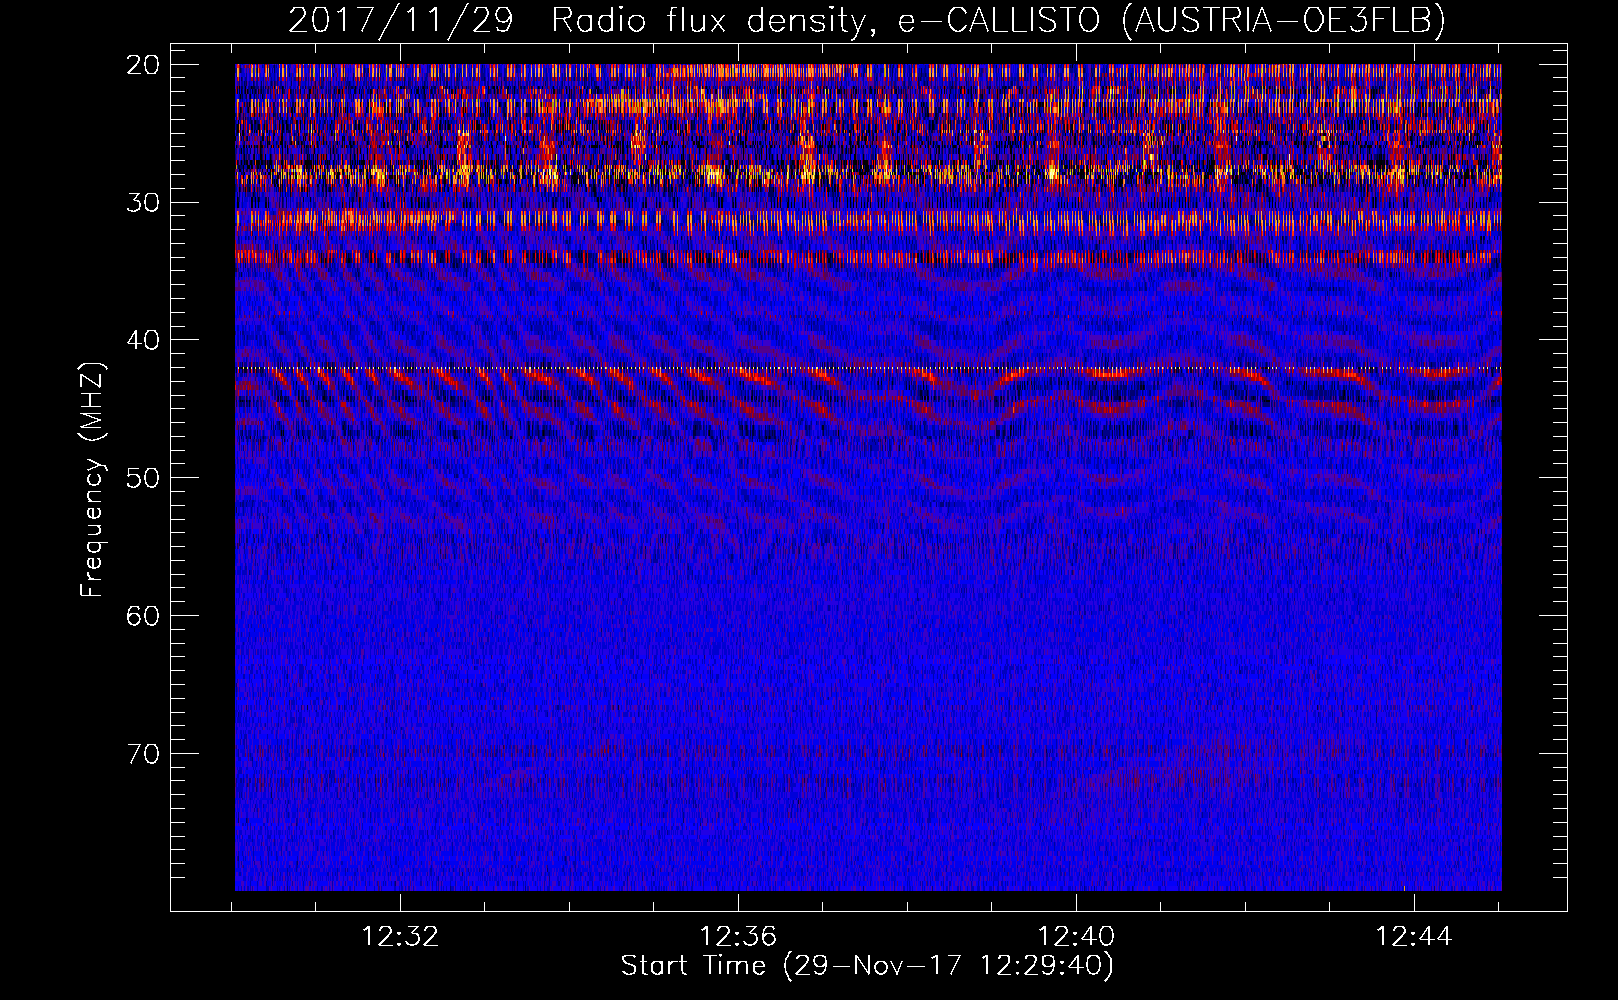Click the 20 frequency tick label
The image size is (1618, 1000).
(x=143, y=65)
